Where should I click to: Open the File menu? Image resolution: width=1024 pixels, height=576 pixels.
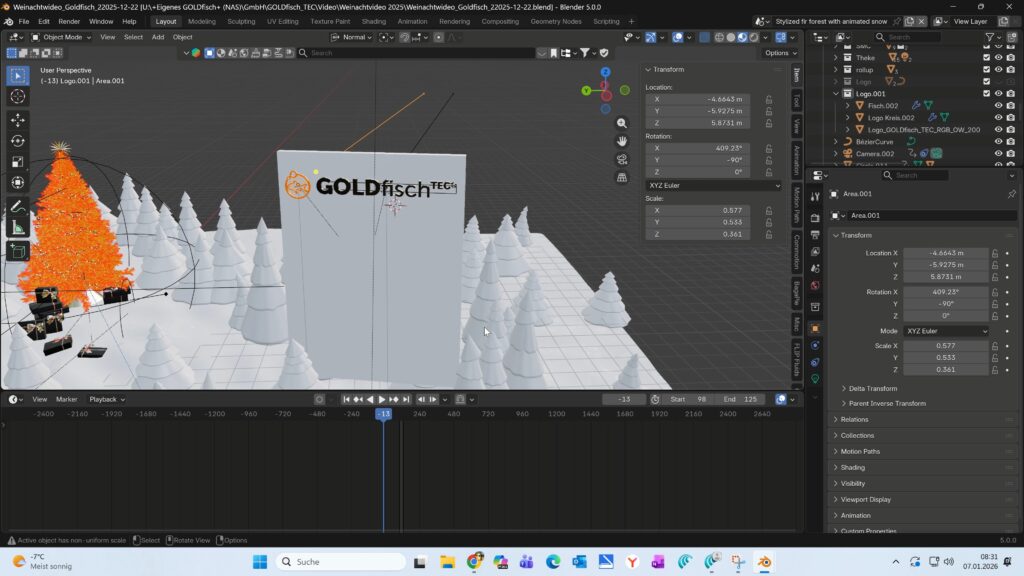click(24, 21)
